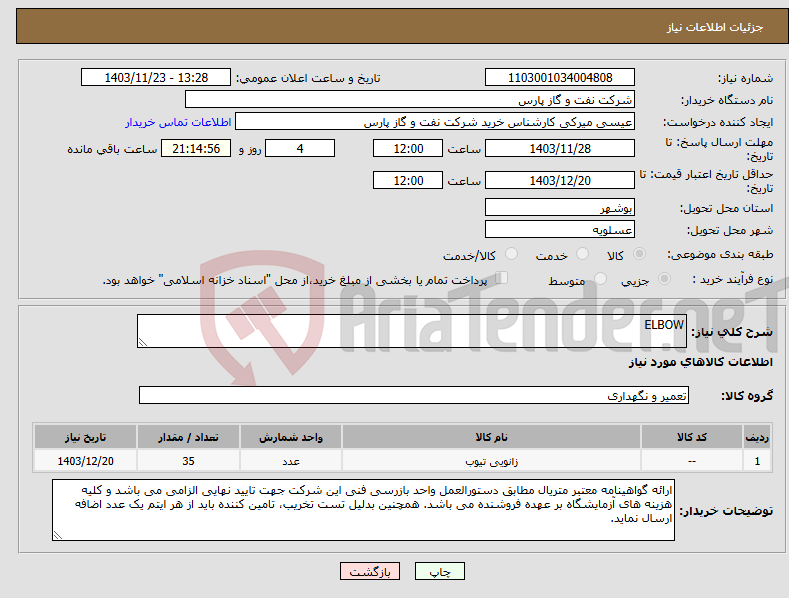Viewport: 789px width, 598px height.
Task: Click the announcement date field 1403/11/23 - 13:28
Action: tap(155, 78)
